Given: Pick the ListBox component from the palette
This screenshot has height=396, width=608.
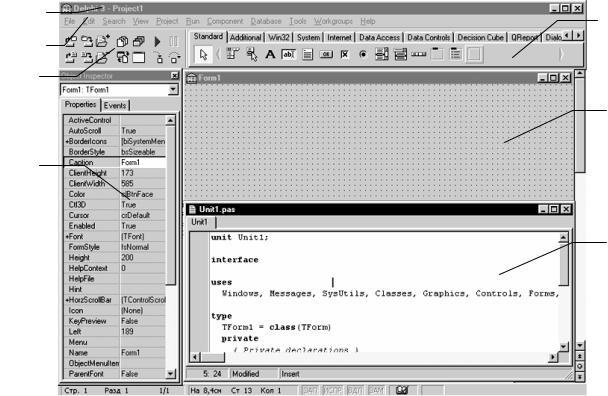Looking at the screenshot, I should click(382, 54).
